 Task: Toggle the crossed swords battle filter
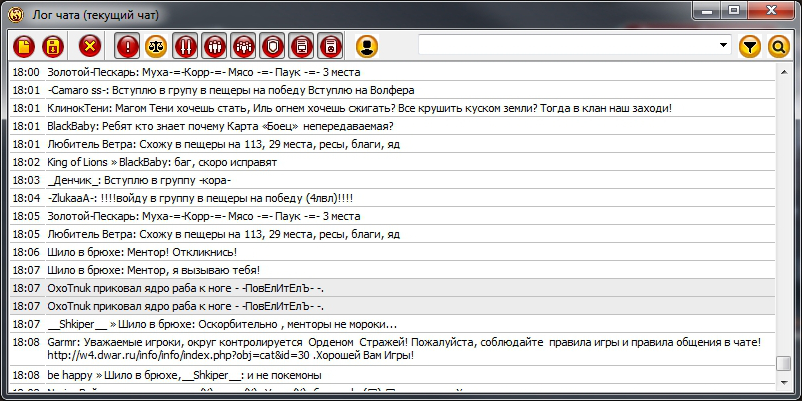click(x=186, y=46)
